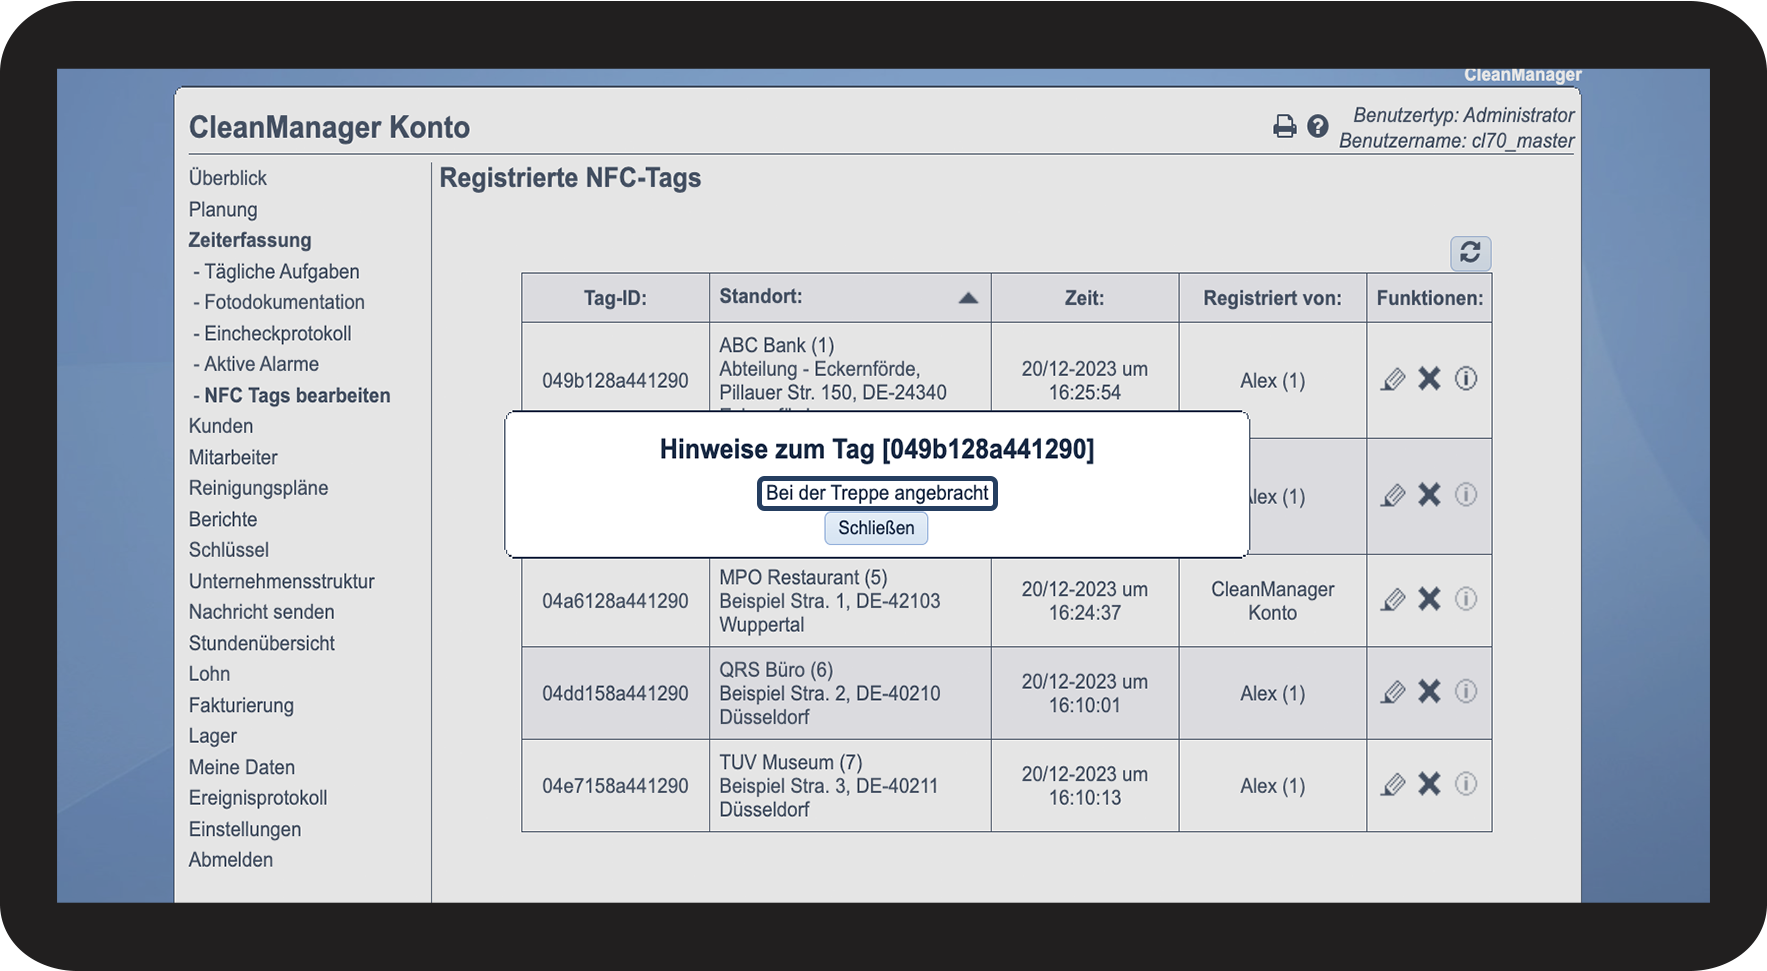The width and height of the screenshot is (1767, 971).
Task: Click the Tag-ID column header
Action: pos(615,298)
